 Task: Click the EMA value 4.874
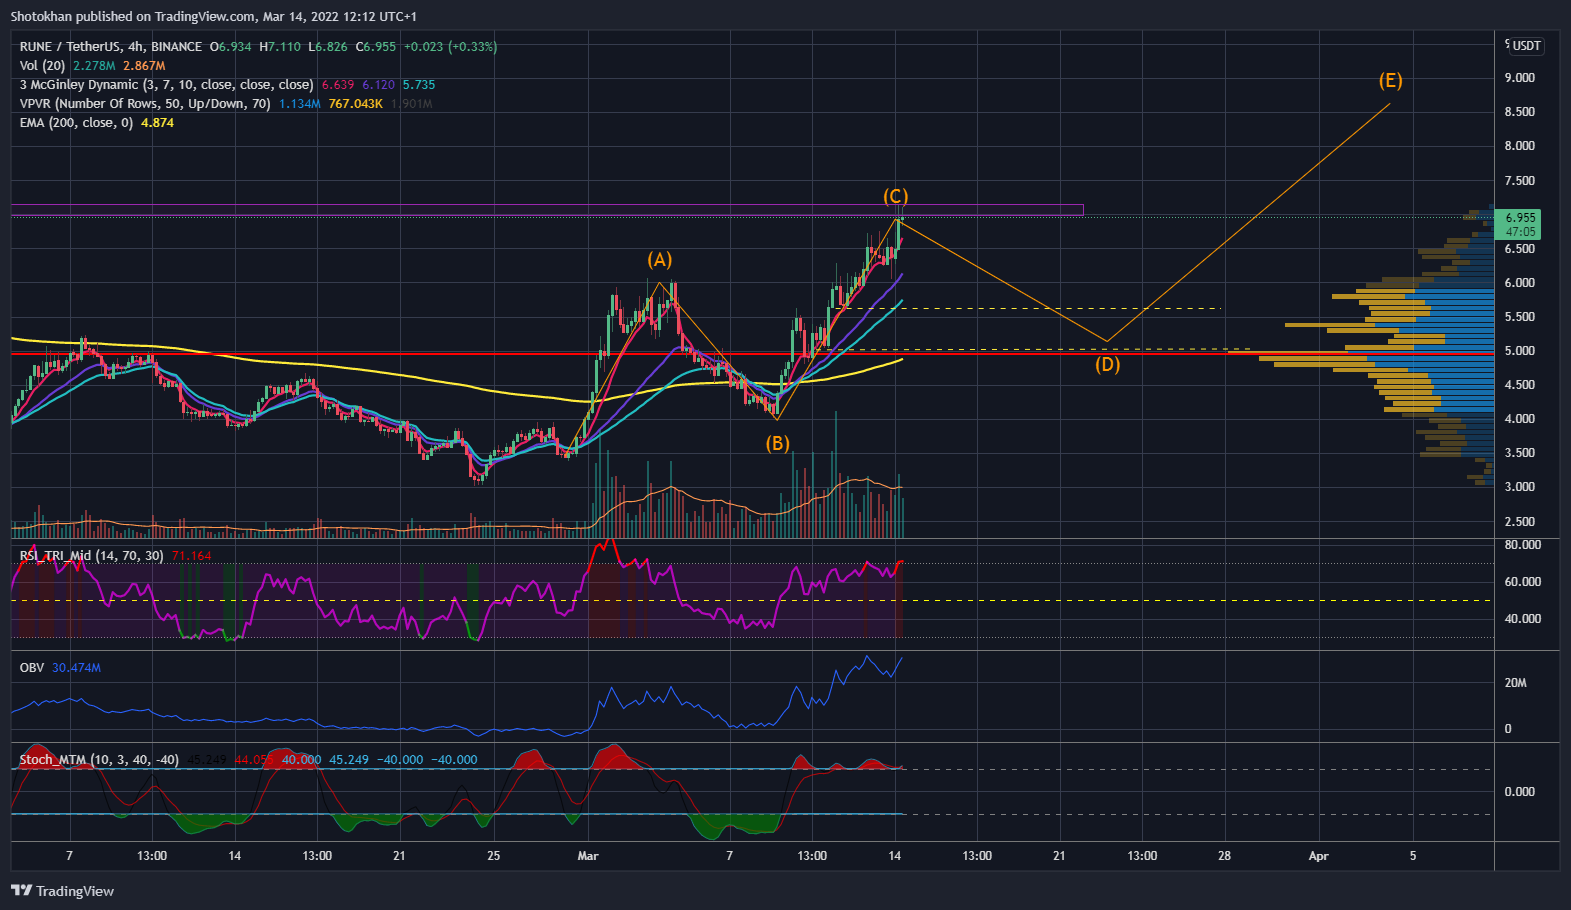tap(157, 123)
